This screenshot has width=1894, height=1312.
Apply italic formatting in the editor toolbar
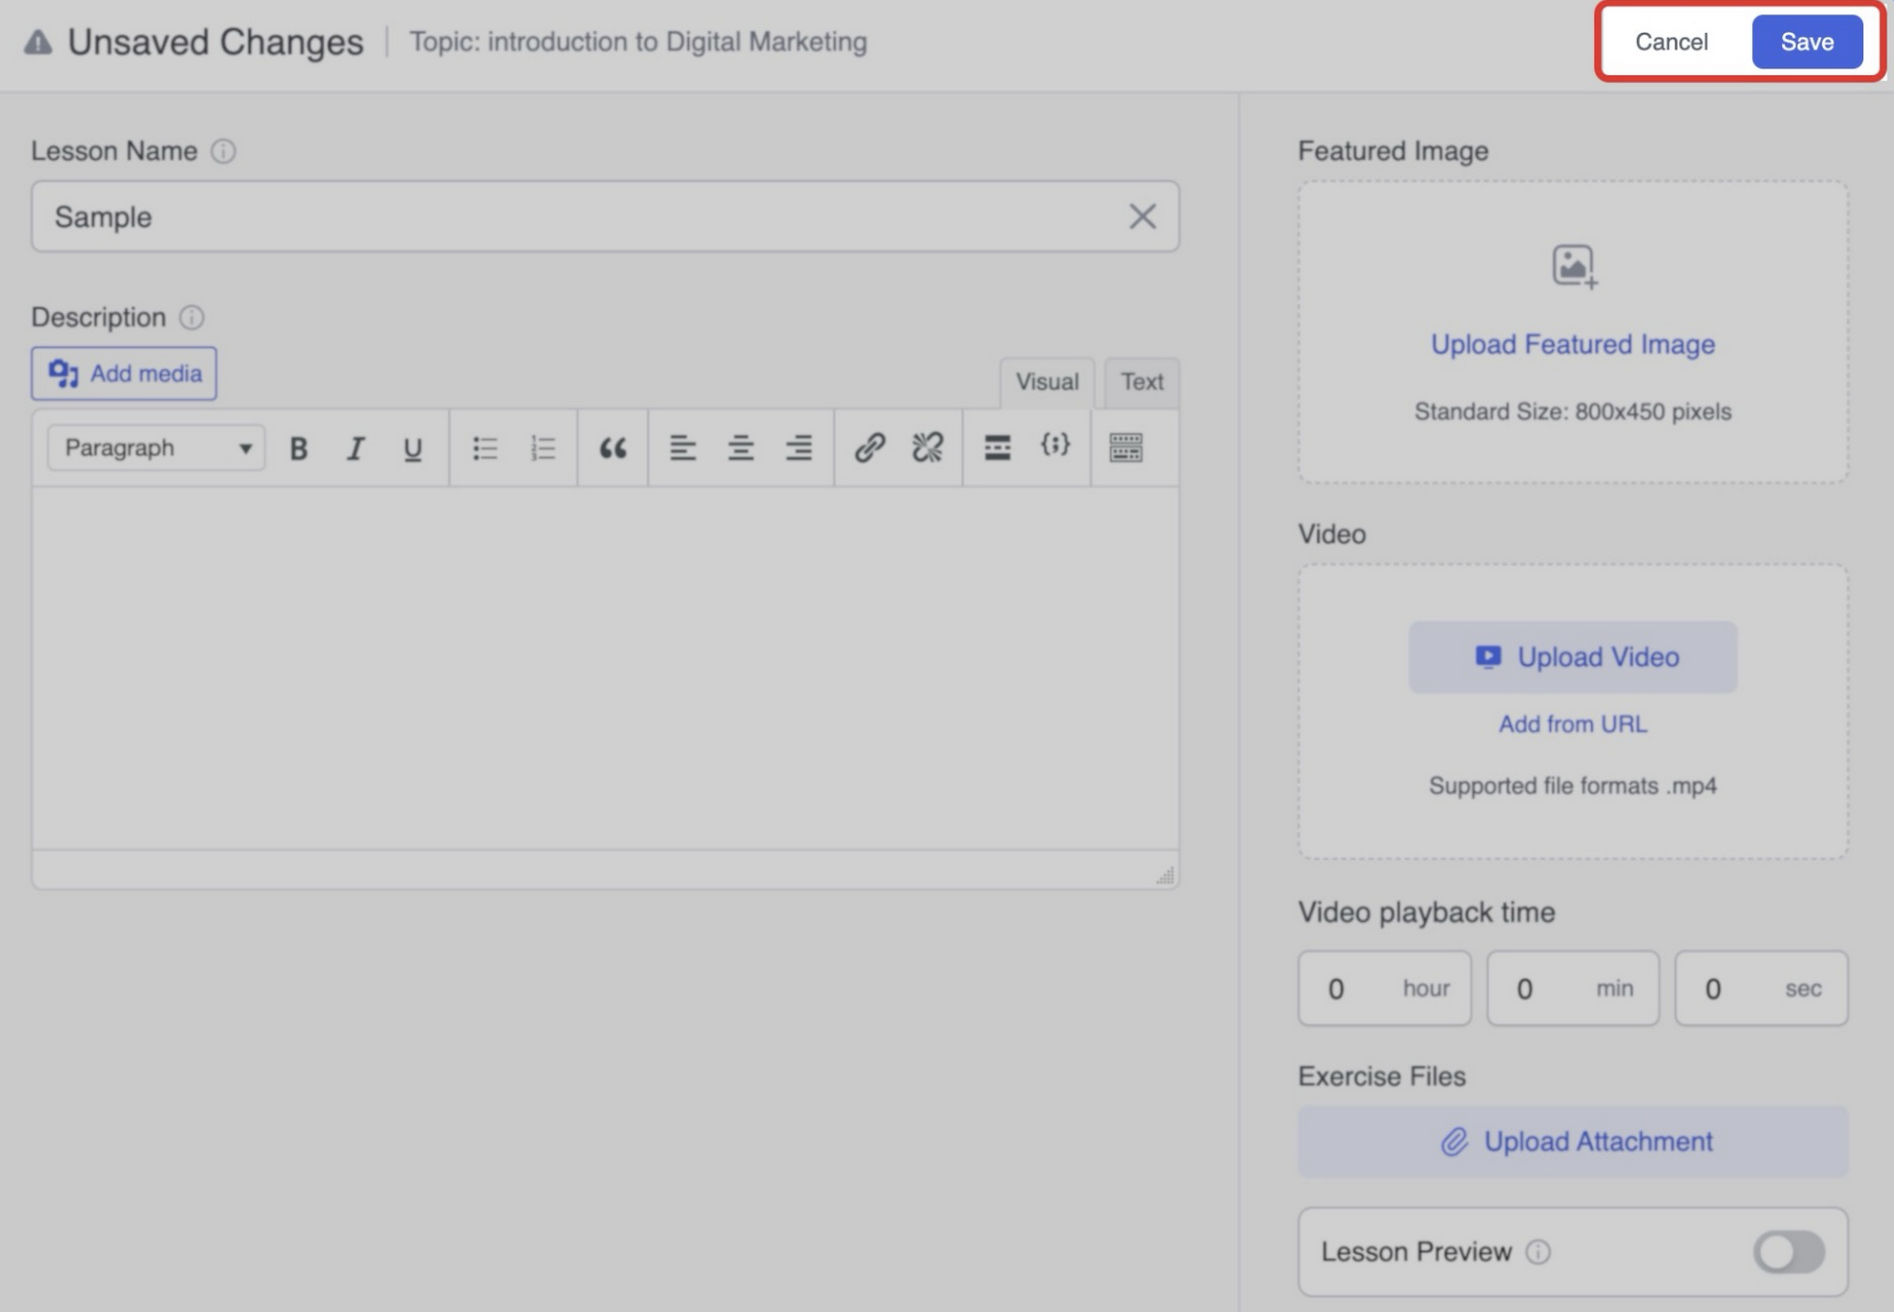pyautogui.click(x=355, y=449)
